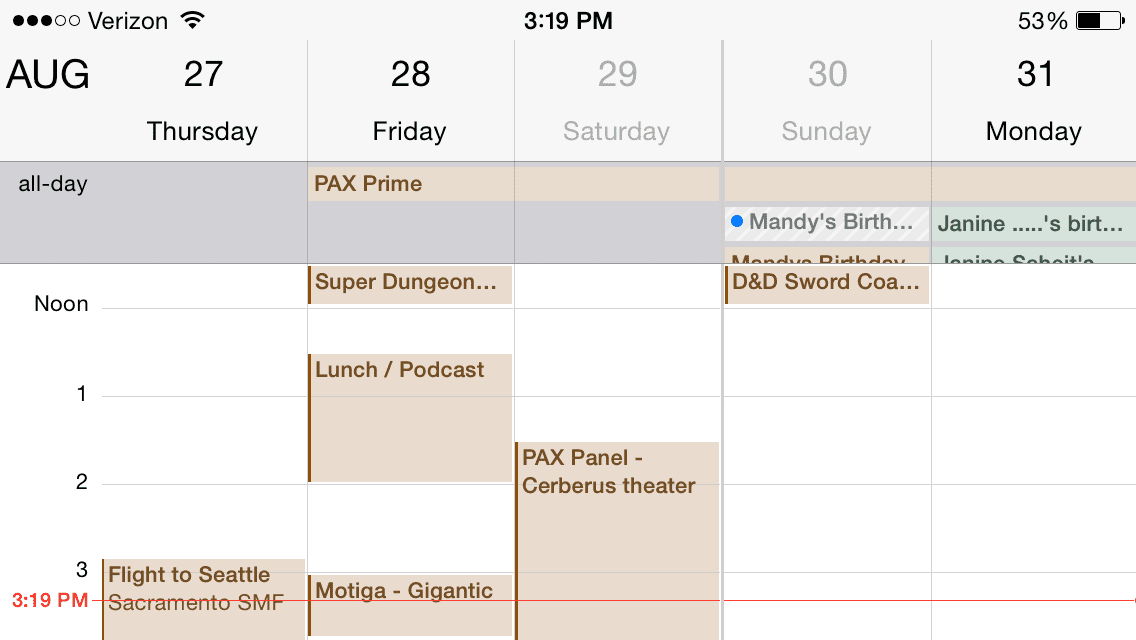This screenshot has width=1136, height=640.
Task: Open Janine's birthday event on Monday
Action: point(1034,224)
